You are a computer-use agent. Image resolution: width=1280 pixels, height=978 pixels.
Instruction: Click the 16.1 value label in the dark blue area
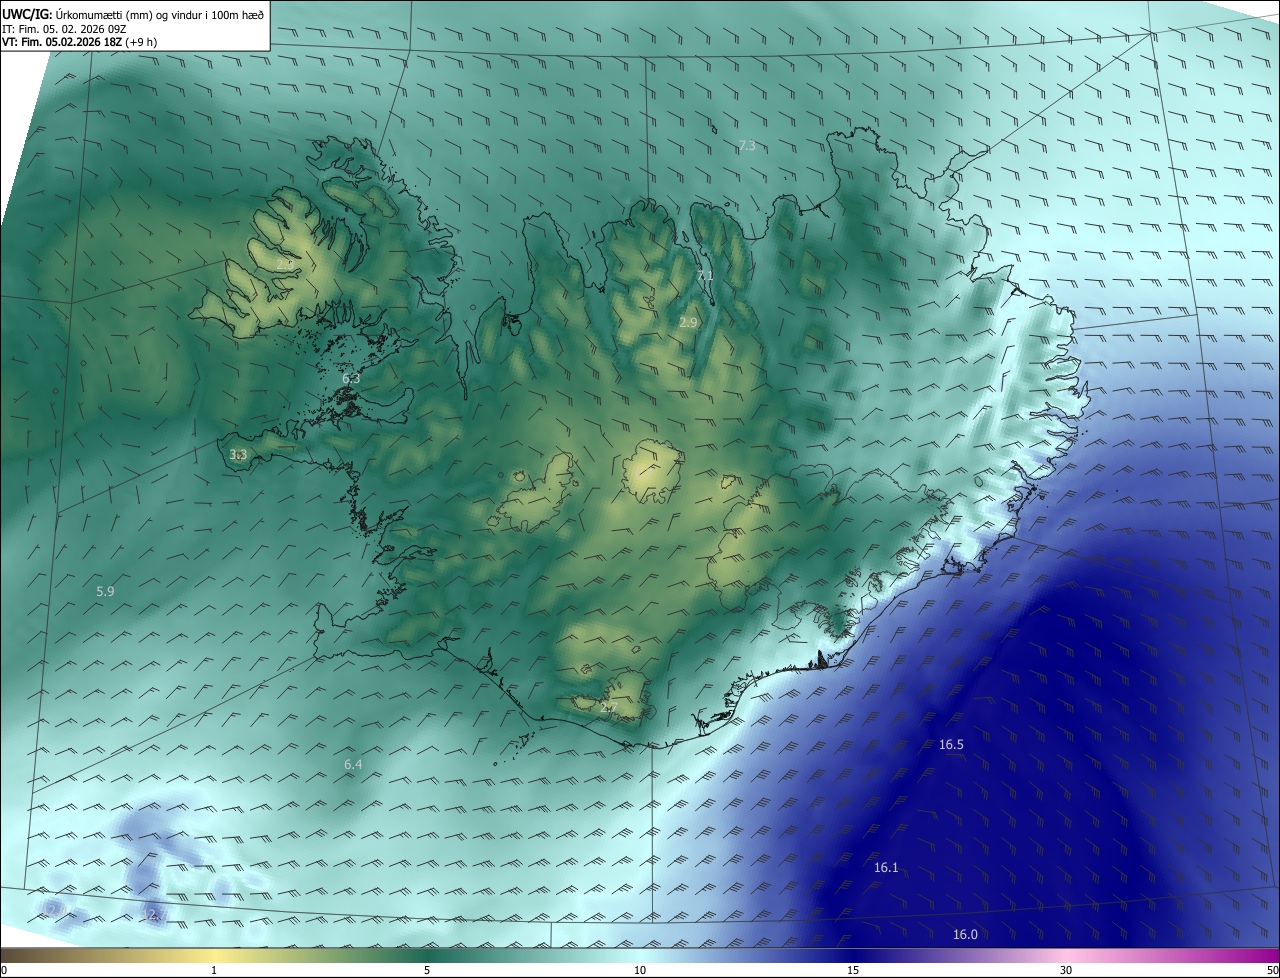pyautogui.click(x=886, y=867)
